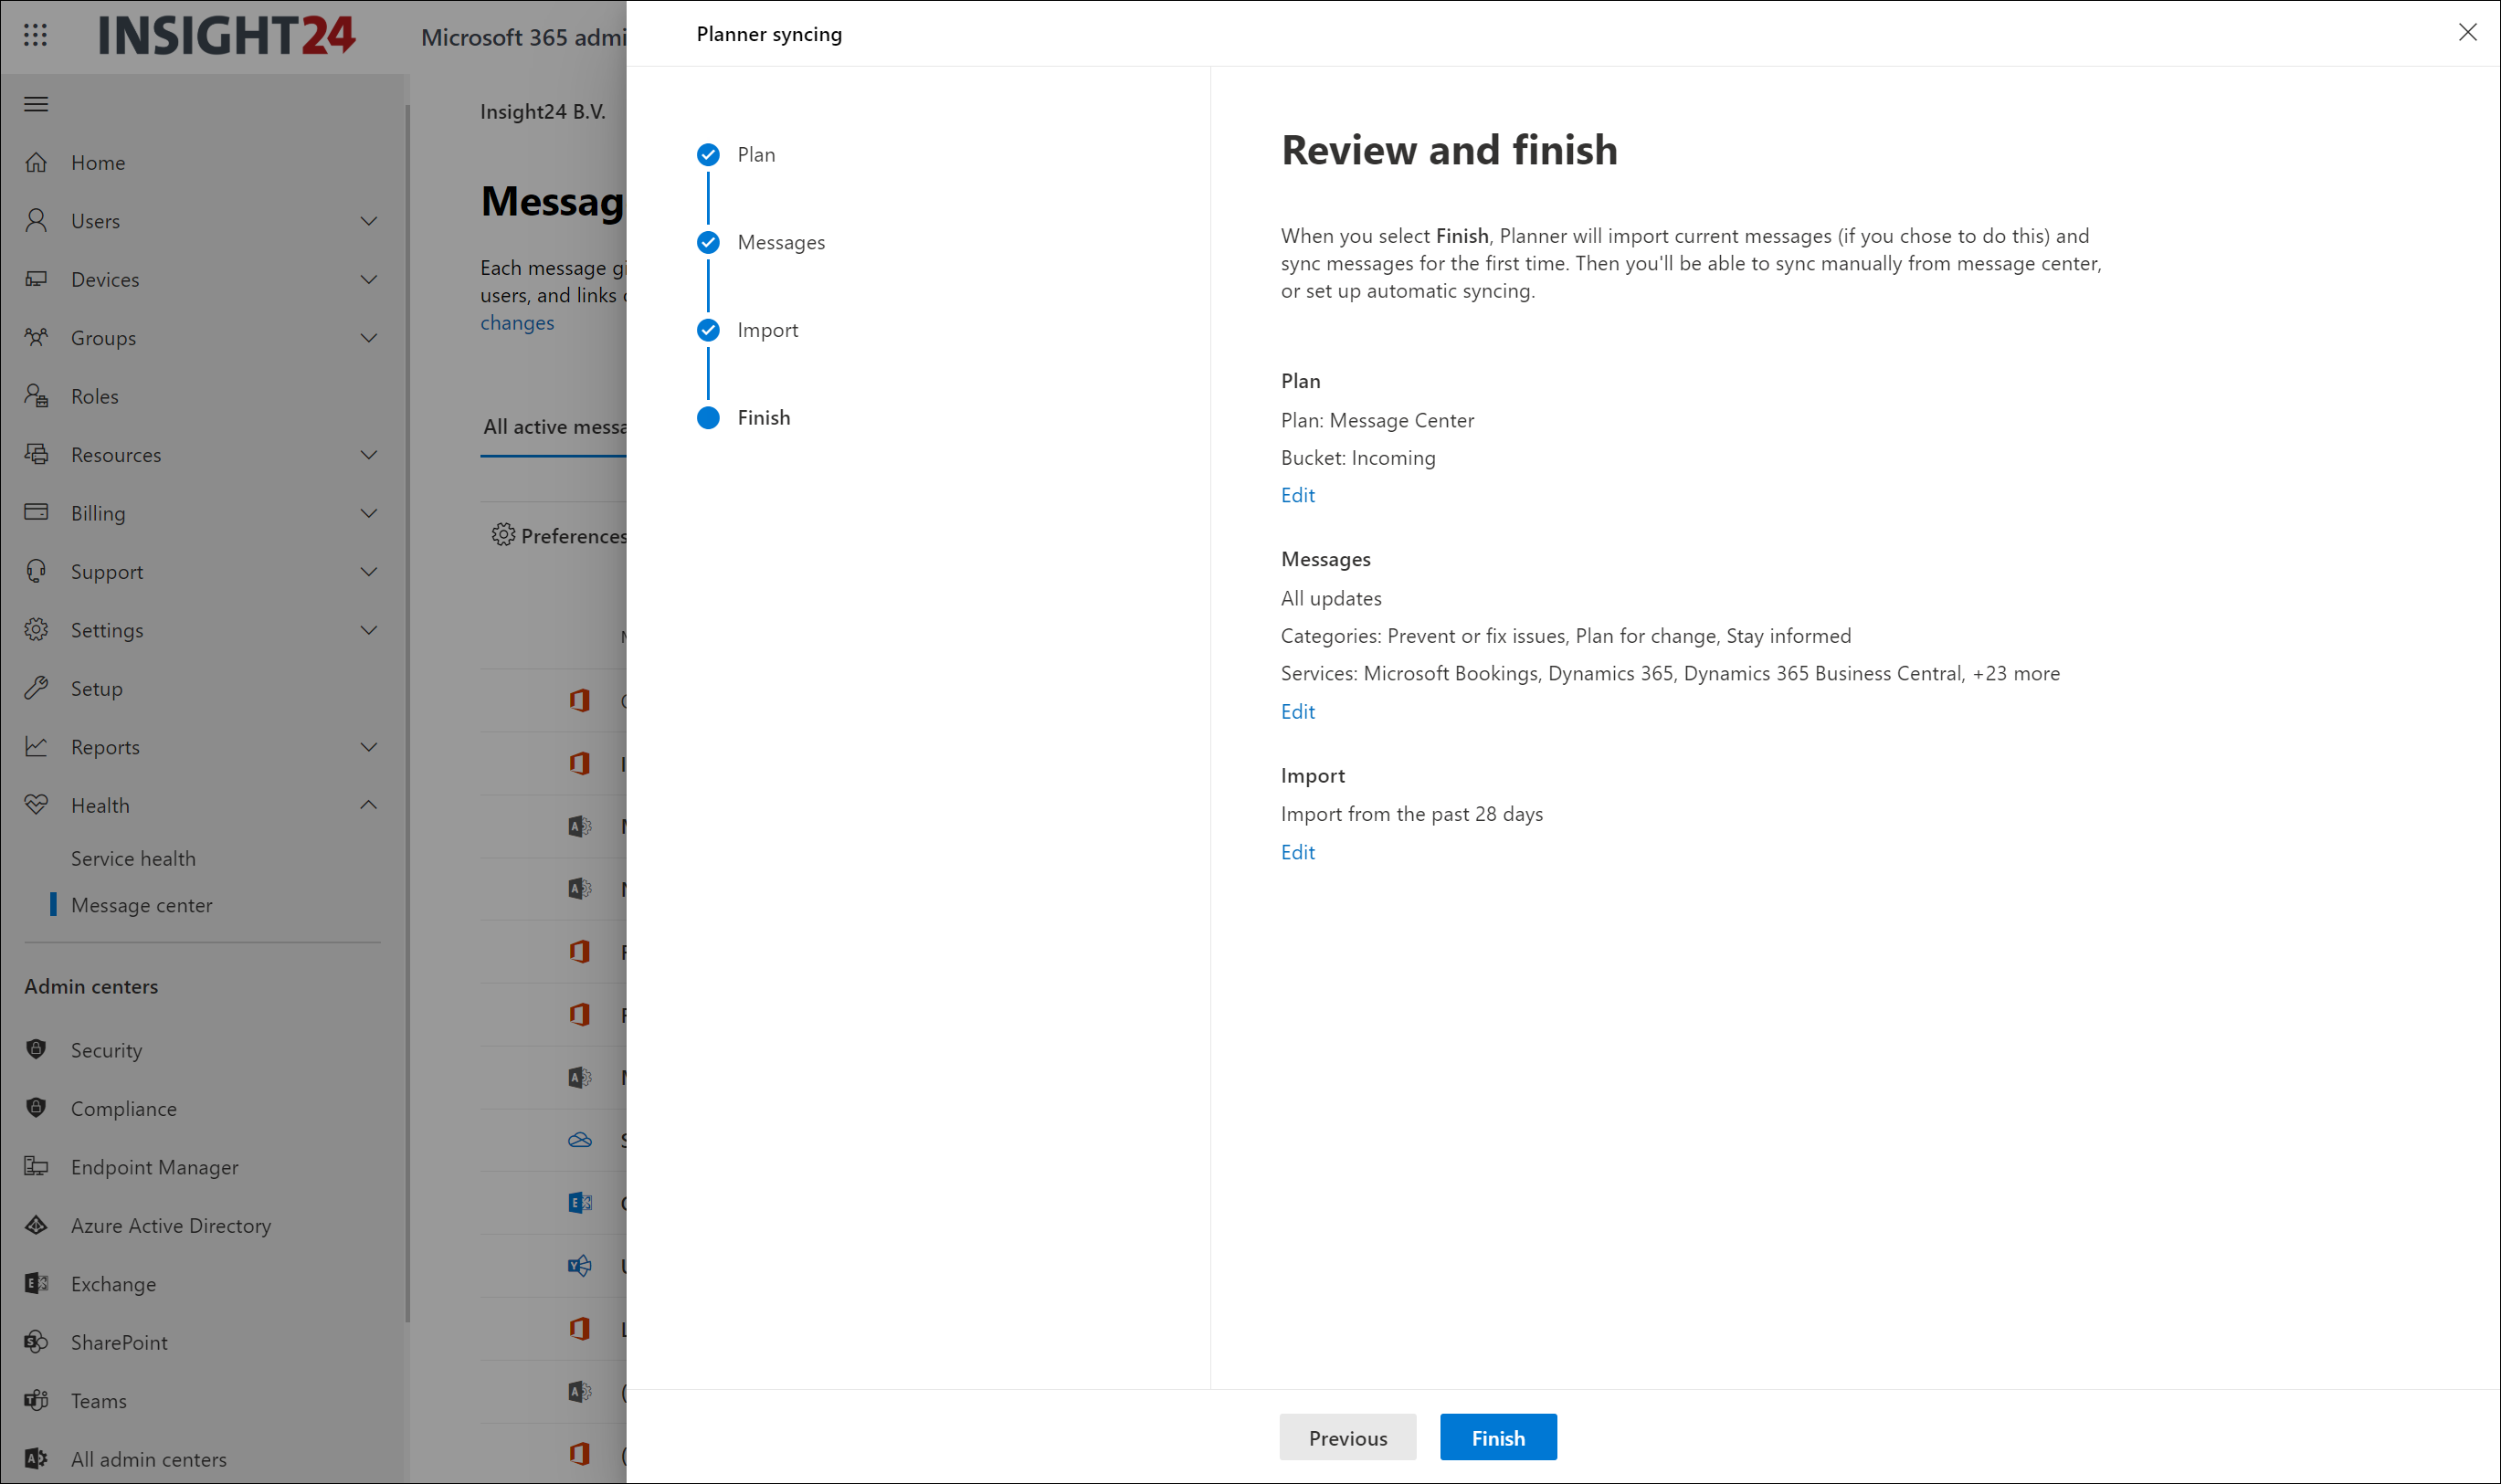The width and height of the screenshot is (2501, 1484).
Task: Click the All admin centers icon
Action: pyautogui.click(x=36, y=1459)
